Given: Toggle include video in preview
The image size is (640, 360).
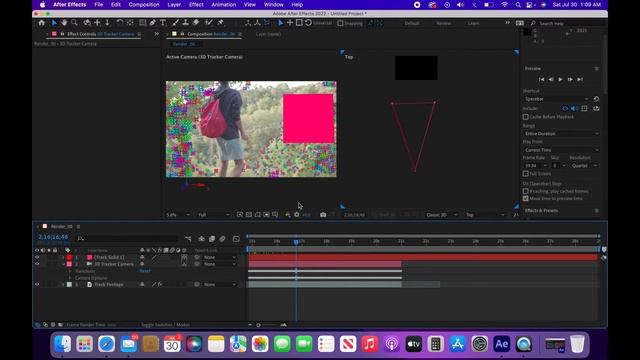Looking at the screenshot, I should click(x=565, y=108).
